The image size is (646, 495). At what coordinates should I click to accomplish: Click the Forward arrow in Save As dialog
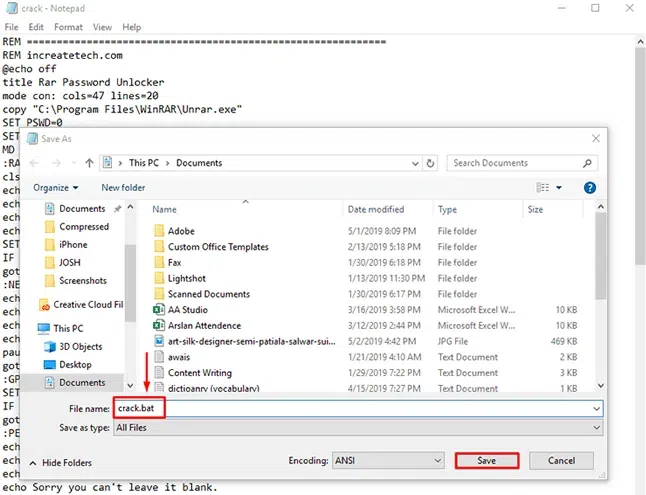(56, 163)
